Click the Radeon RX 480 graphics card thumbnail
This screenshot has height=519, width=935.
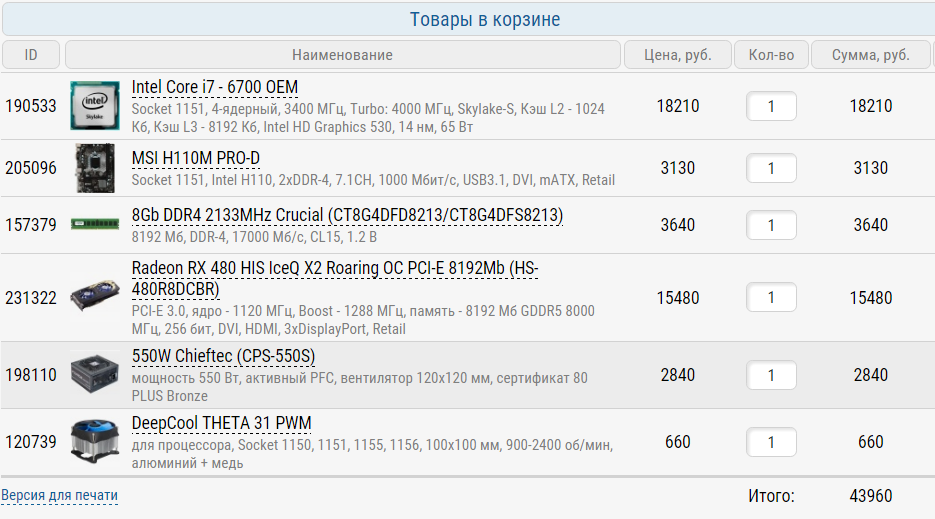(x=95, y=295)
